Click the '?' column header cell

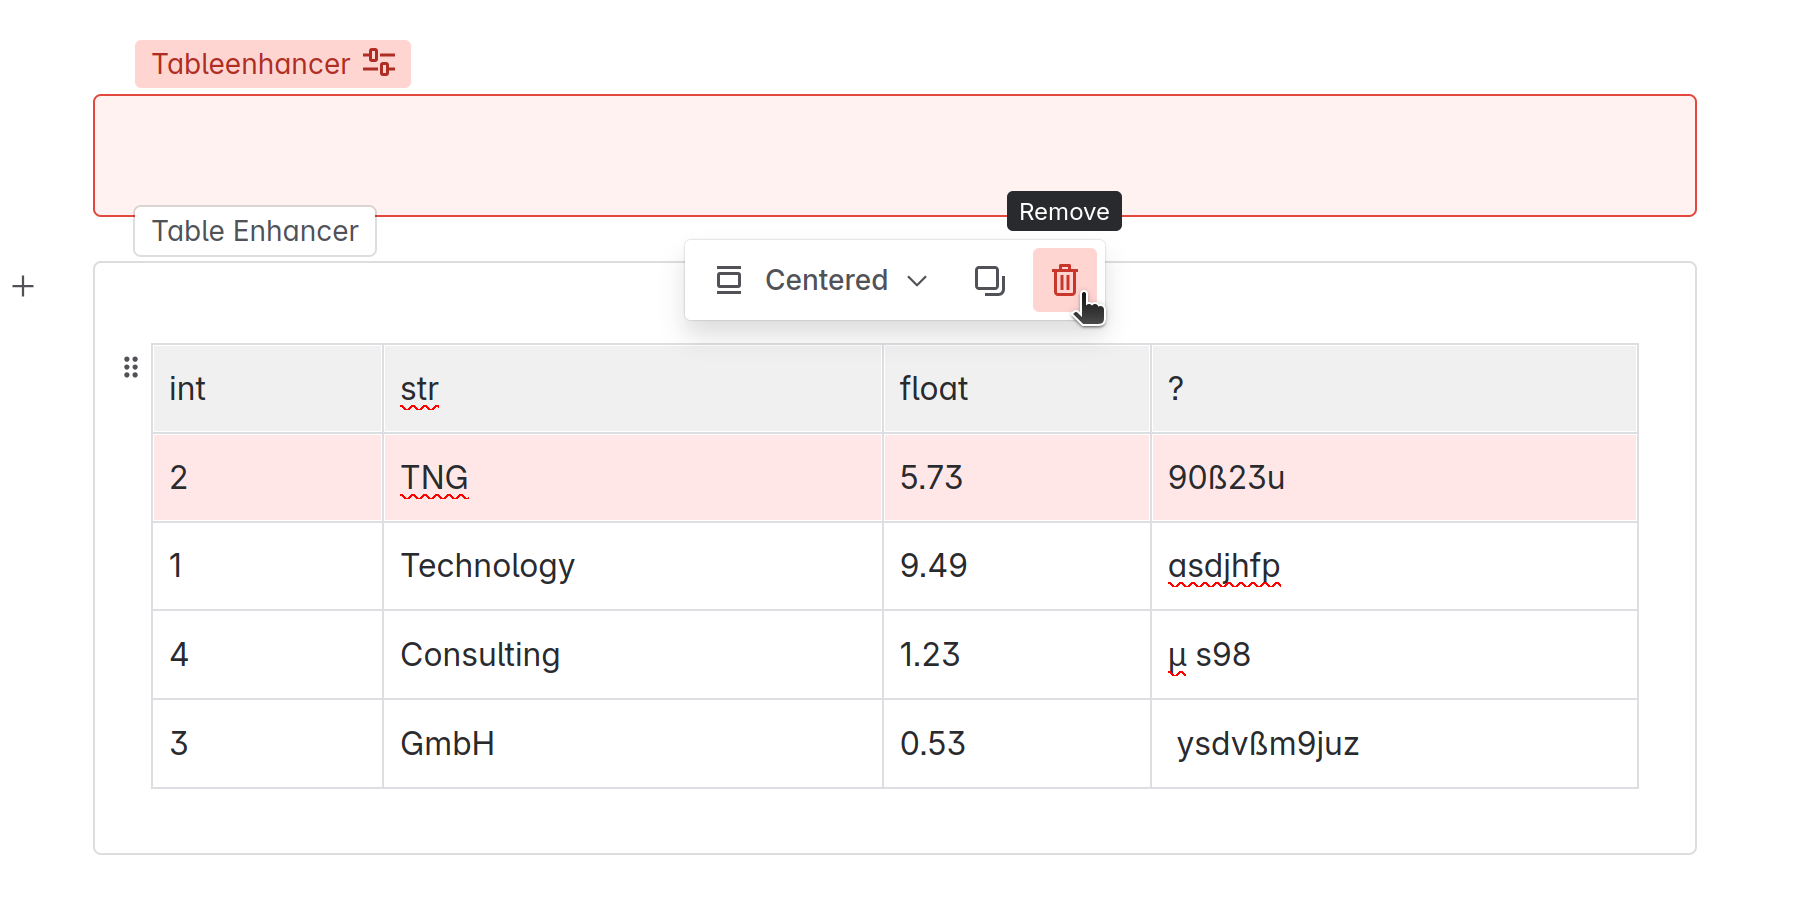click(x=1393, y=388)
